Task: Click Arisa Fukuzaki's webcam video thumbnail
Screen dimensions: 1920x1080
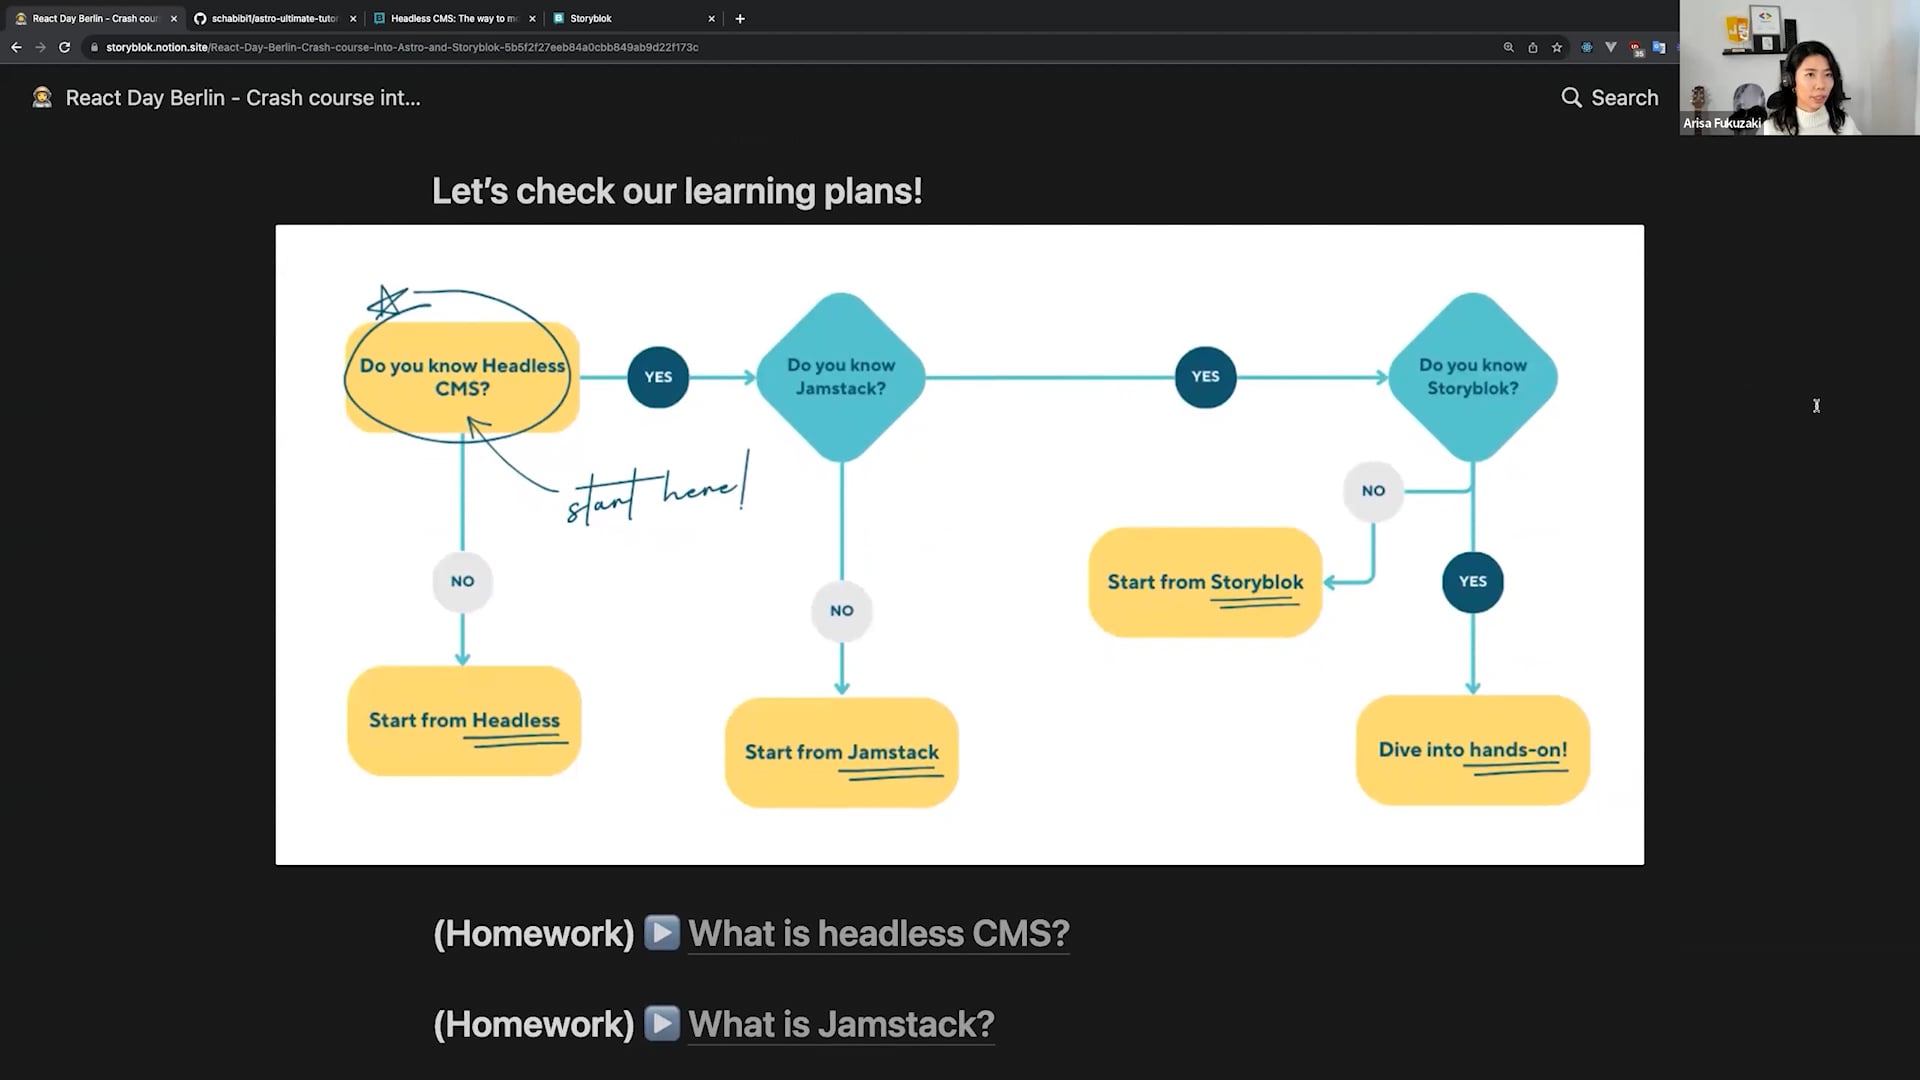Action: coord(1800,67)
